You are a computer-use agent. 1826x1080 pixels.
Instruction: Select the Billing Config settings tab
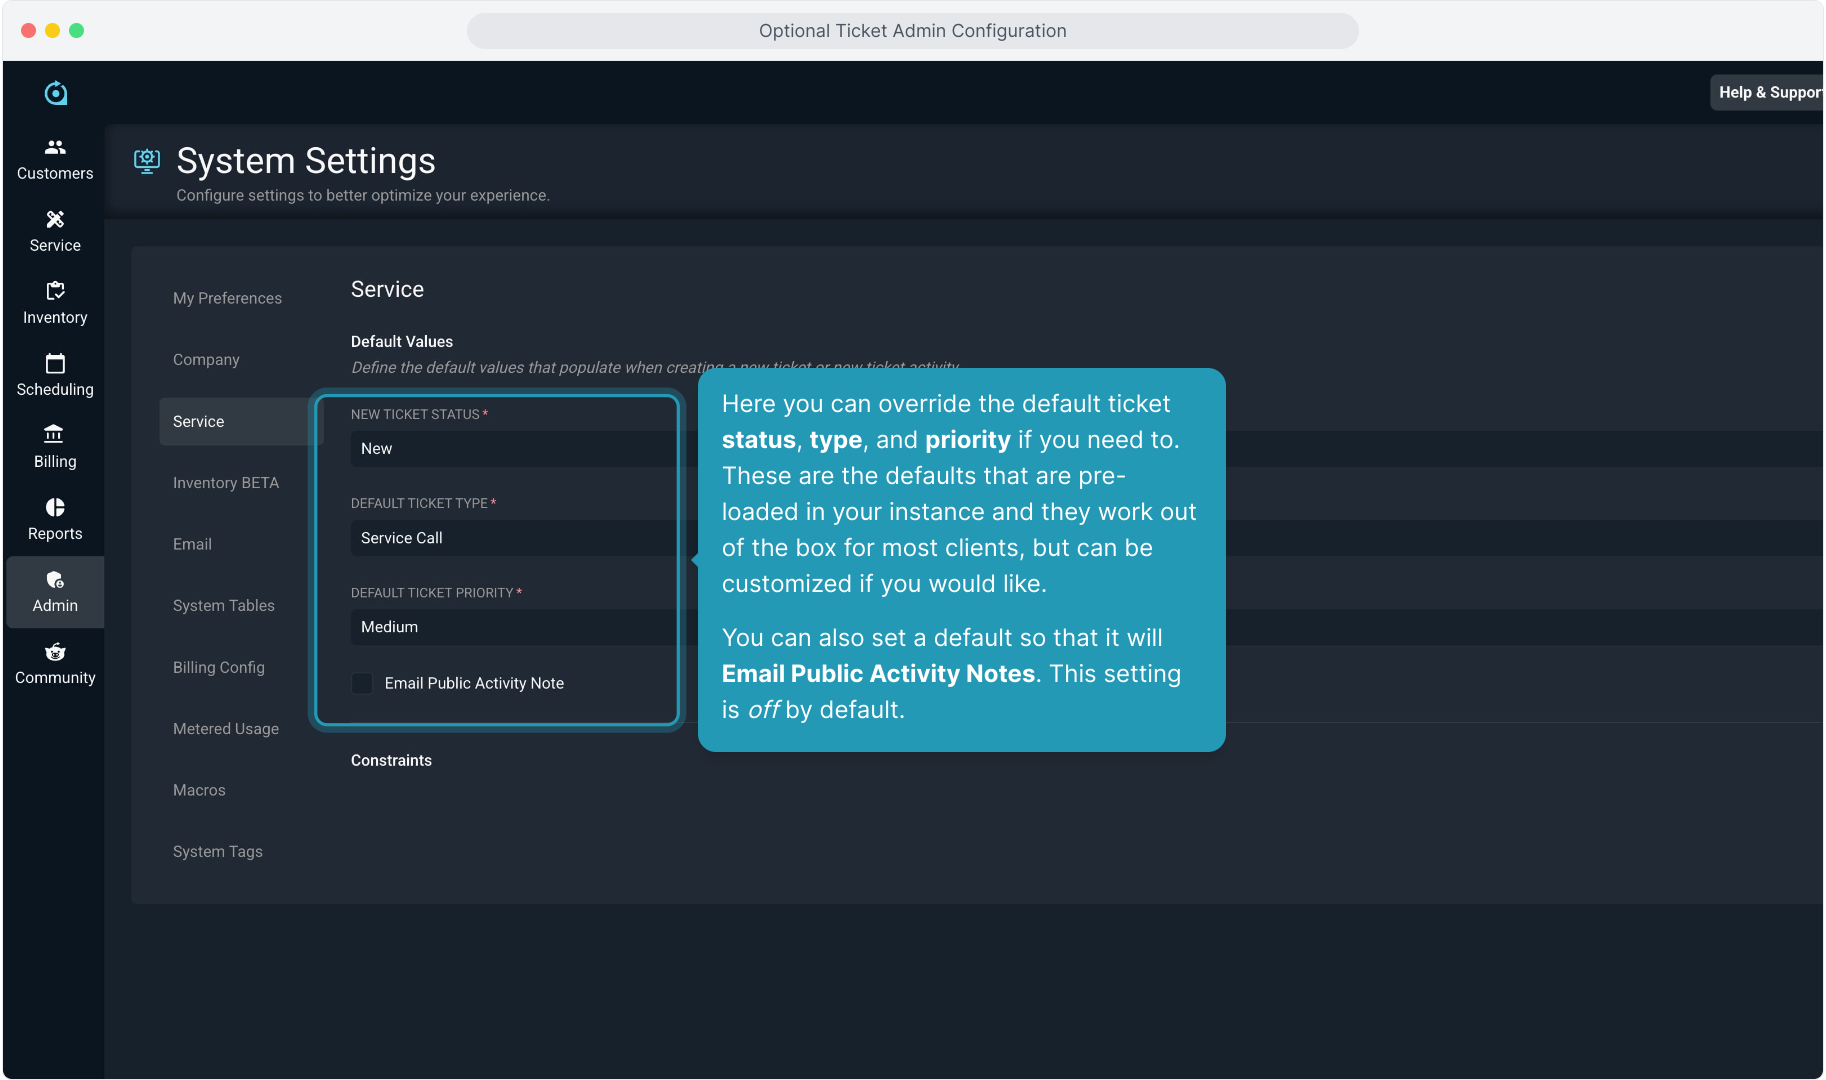click(218, 667)
